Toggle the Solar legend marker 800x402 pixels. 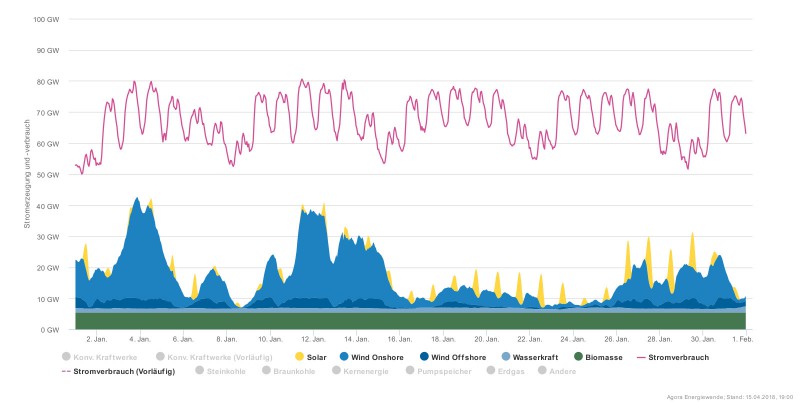[x=301, y=356]
